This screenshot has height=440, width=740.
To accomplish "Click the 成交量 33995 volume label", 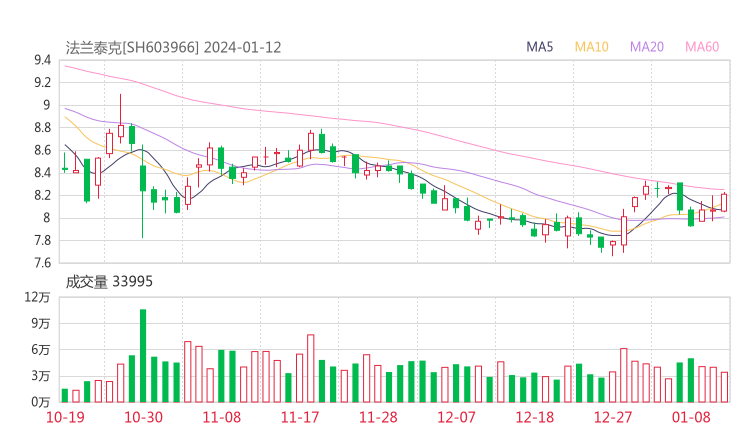I will click(109, 282).
